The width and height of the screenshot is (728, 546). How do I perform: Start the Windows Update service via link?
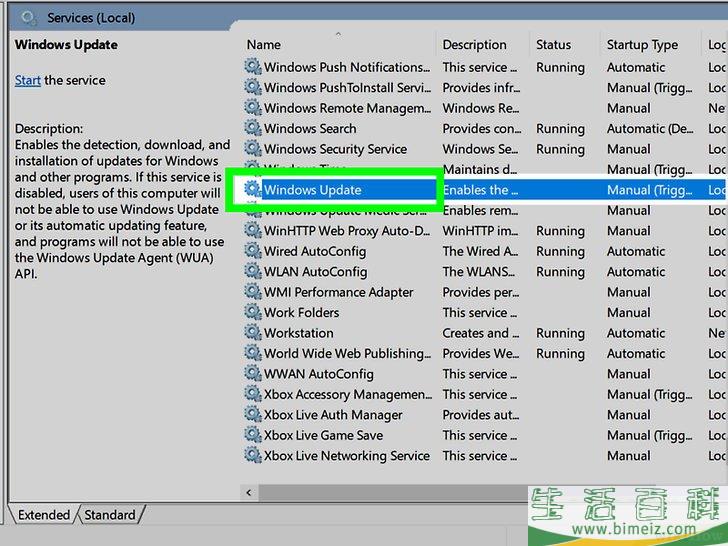(x=27, y=80)
